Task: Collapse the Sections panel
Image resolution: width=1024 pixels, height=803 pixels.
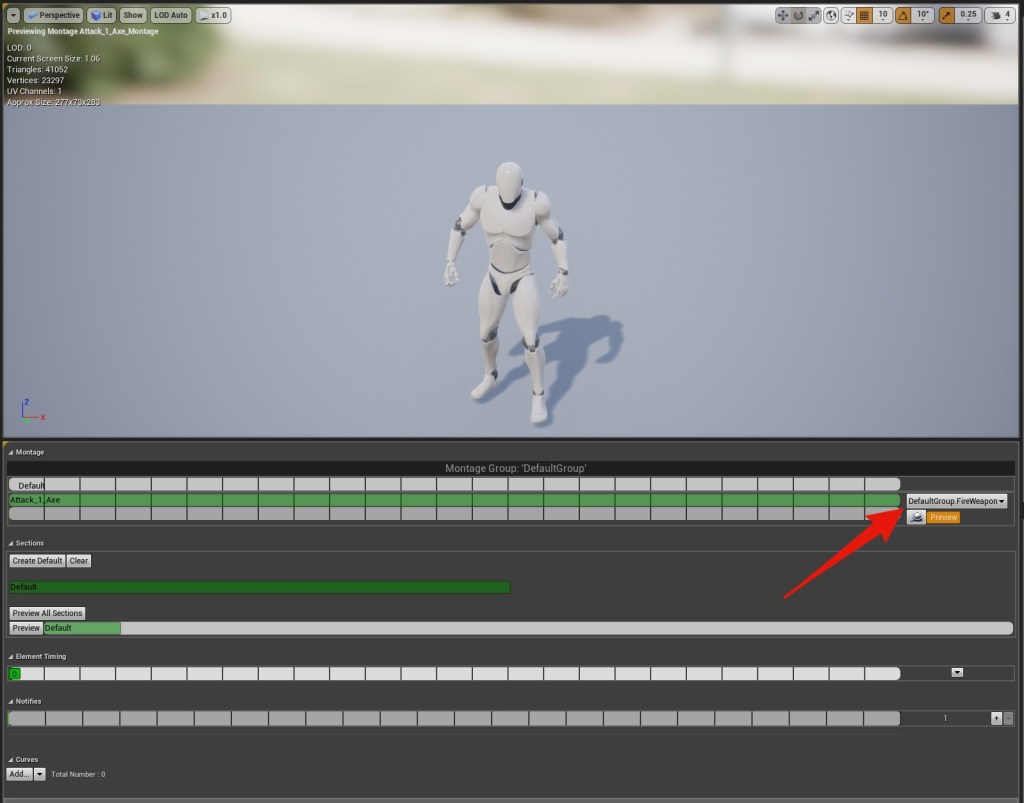Action: point(10,543)
